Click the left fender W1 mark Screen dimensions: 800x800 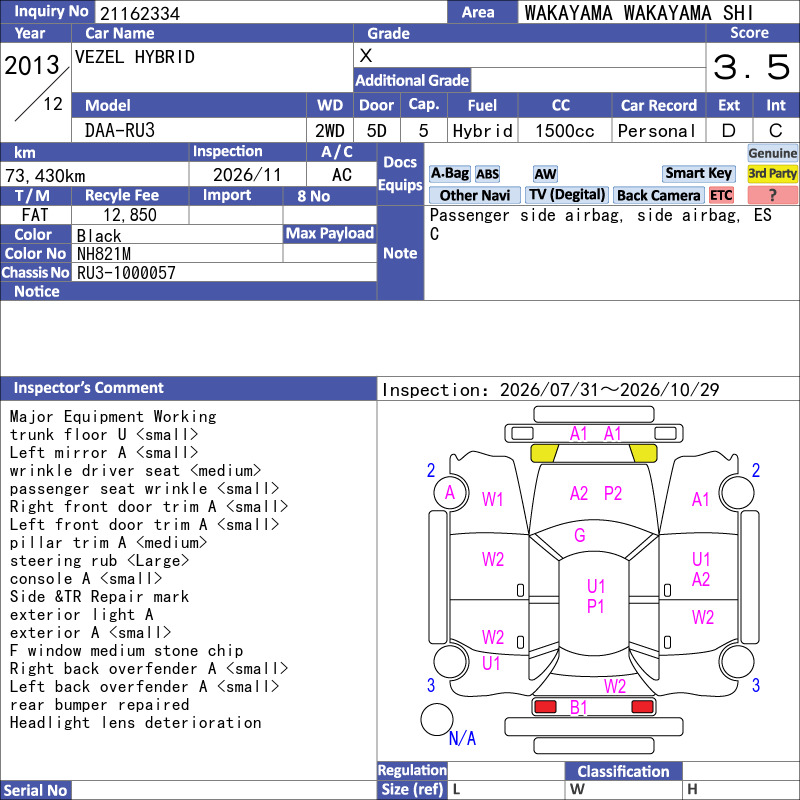pyautogui.click(x=492, y=499)
